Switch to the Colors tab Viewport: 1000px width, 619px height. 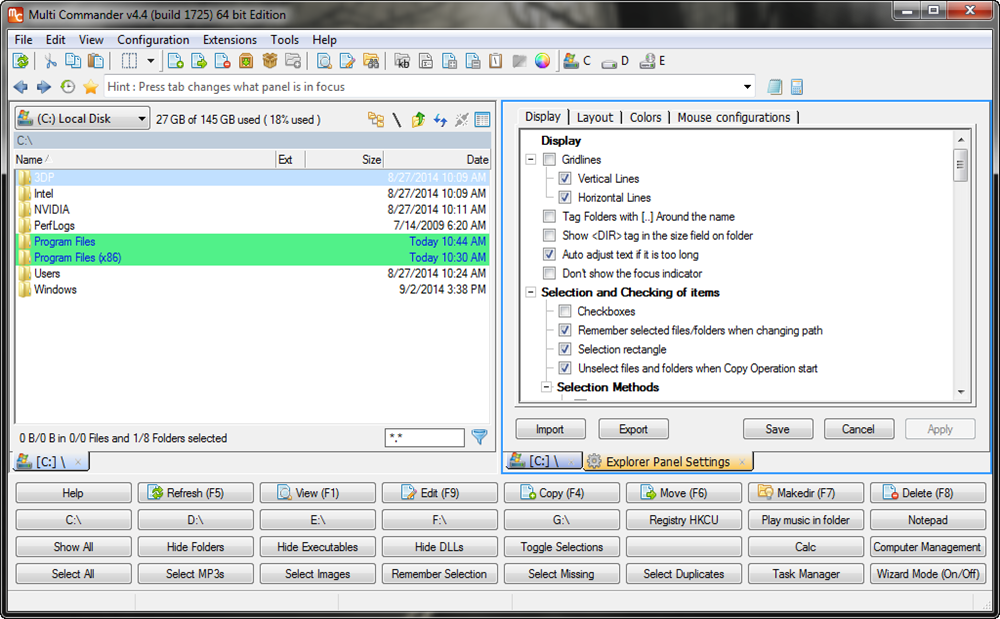pyautogui.click(x=645, y=117)
